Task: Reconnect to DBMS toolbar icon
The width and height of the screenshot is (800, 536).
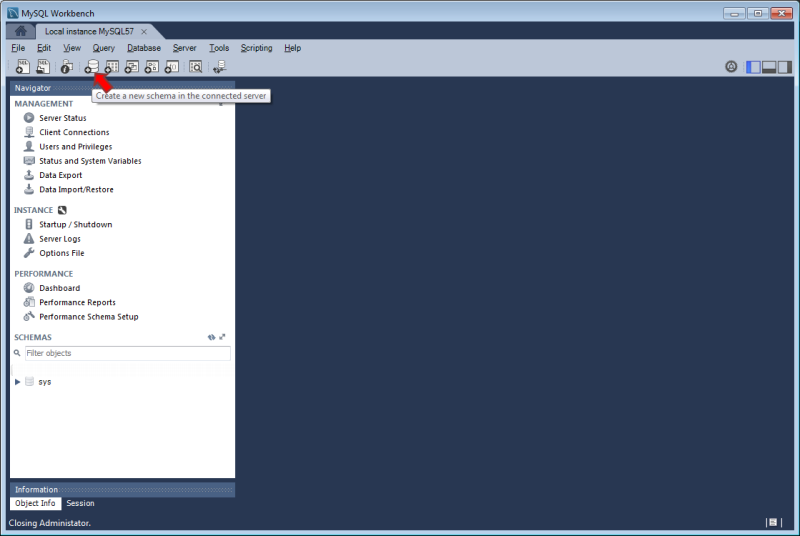Action: pos(219,66)
